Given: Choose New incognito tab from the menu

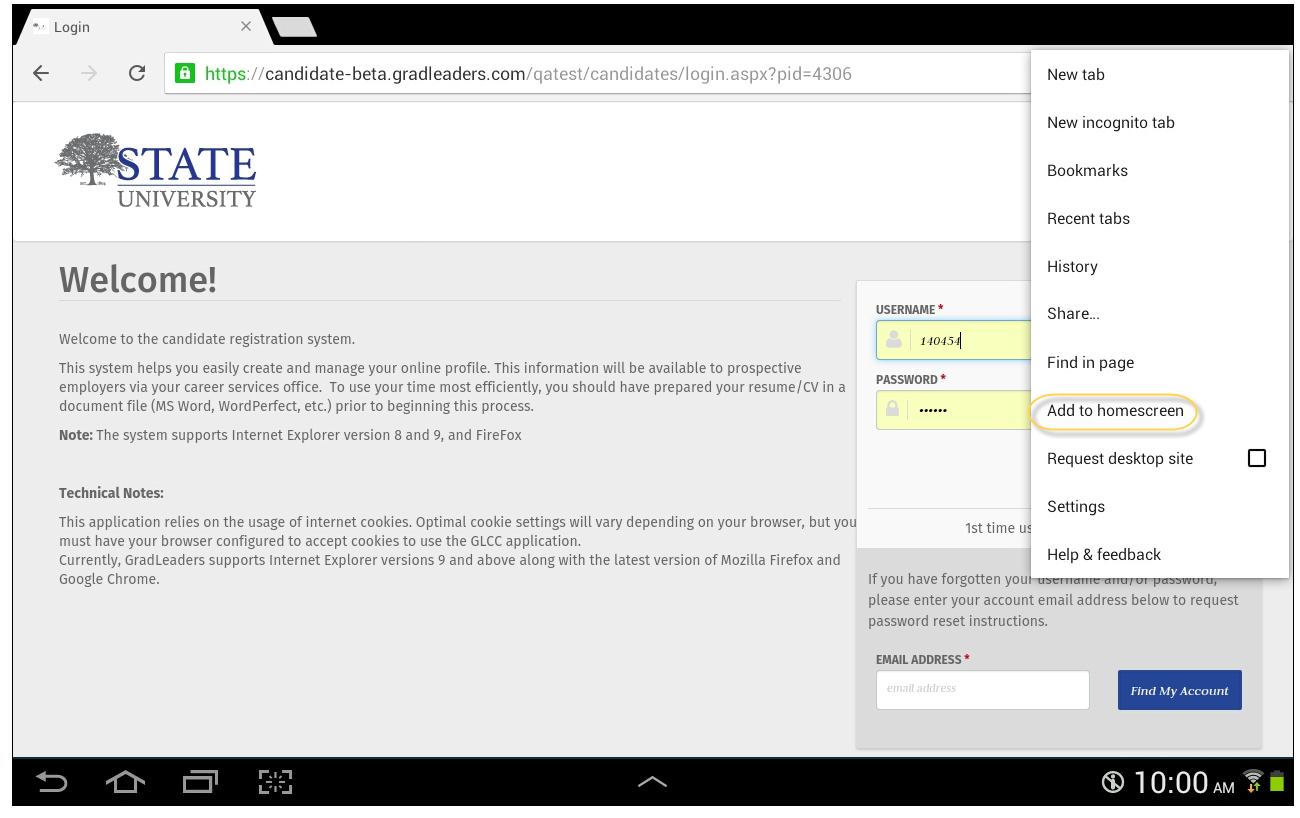Looking at the screenshot, I should pos(1160,123).
